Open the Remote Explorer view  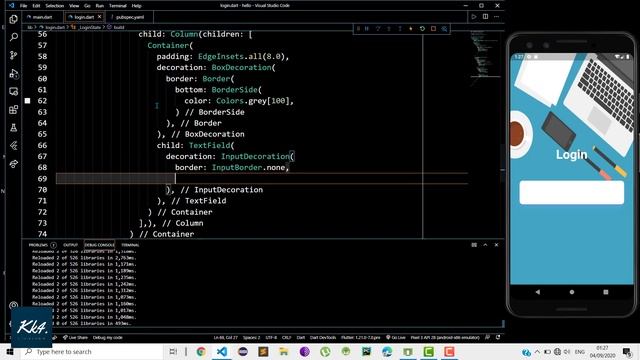(x=13, y=91)
